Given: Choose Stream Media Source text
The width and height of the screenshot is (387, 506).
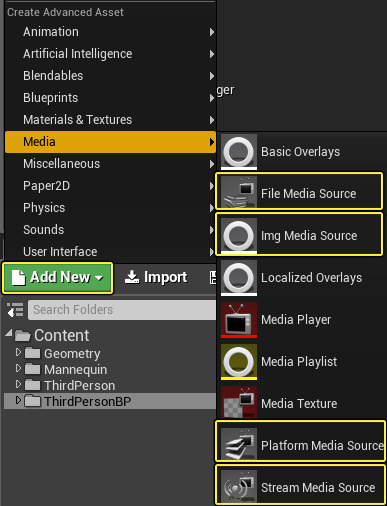Looking at the screenshot, I should coord(318,488).
